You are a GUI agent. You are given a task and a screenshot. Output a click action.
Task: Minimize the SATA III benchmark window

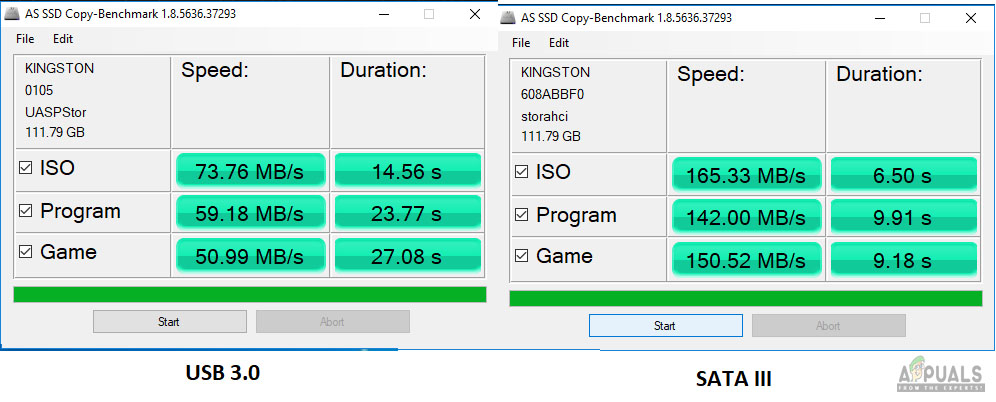pyautogui.click(x=880, y=18)
